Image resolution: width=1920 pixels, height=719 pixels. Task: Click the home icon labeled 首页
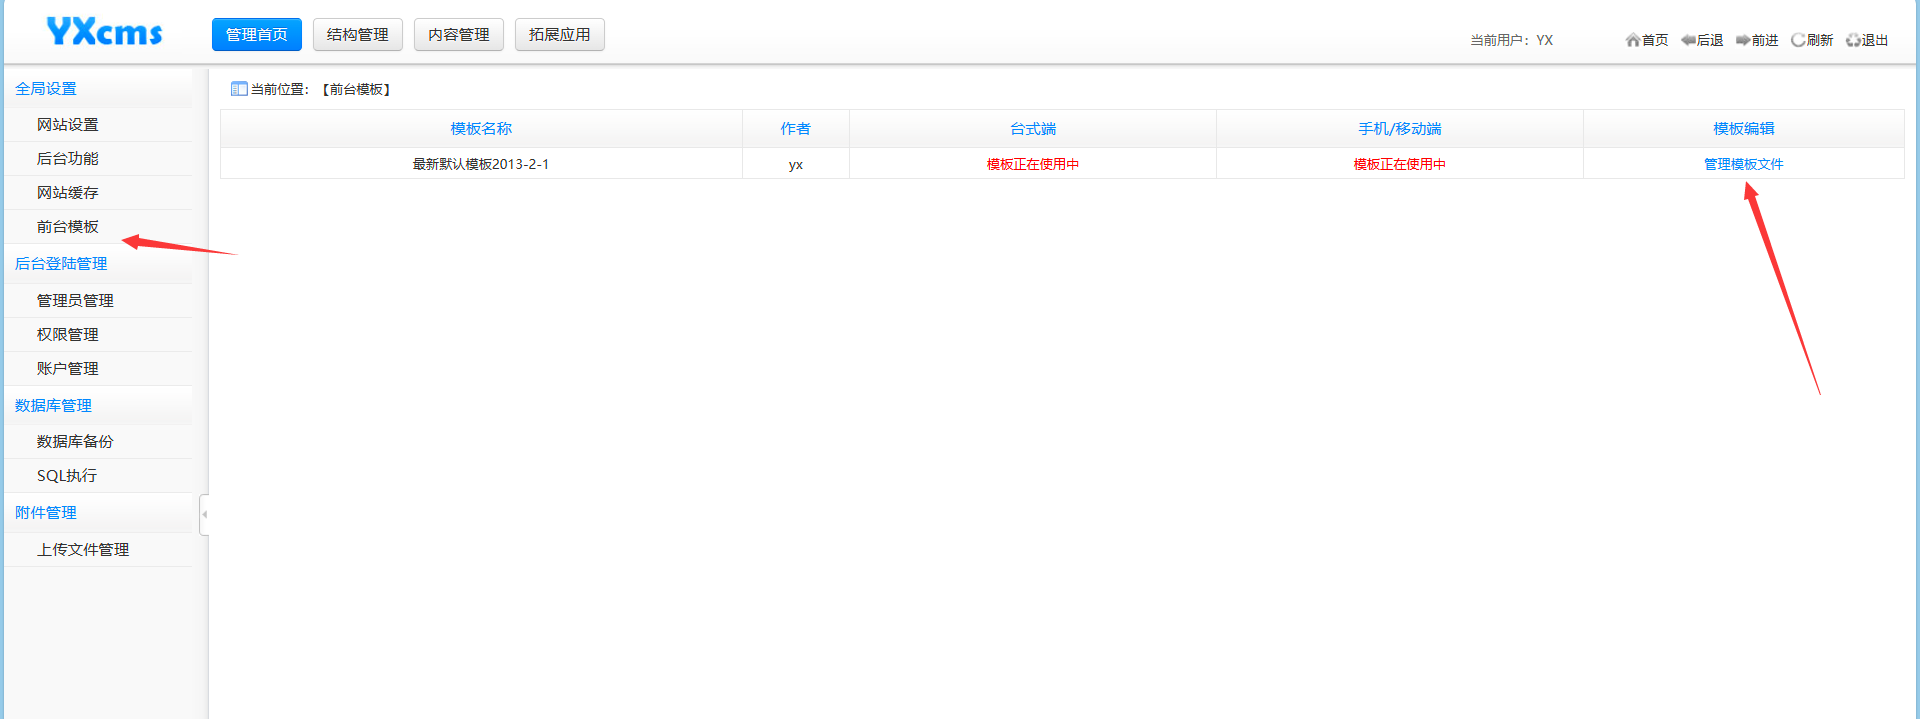tap(1633, 40)
